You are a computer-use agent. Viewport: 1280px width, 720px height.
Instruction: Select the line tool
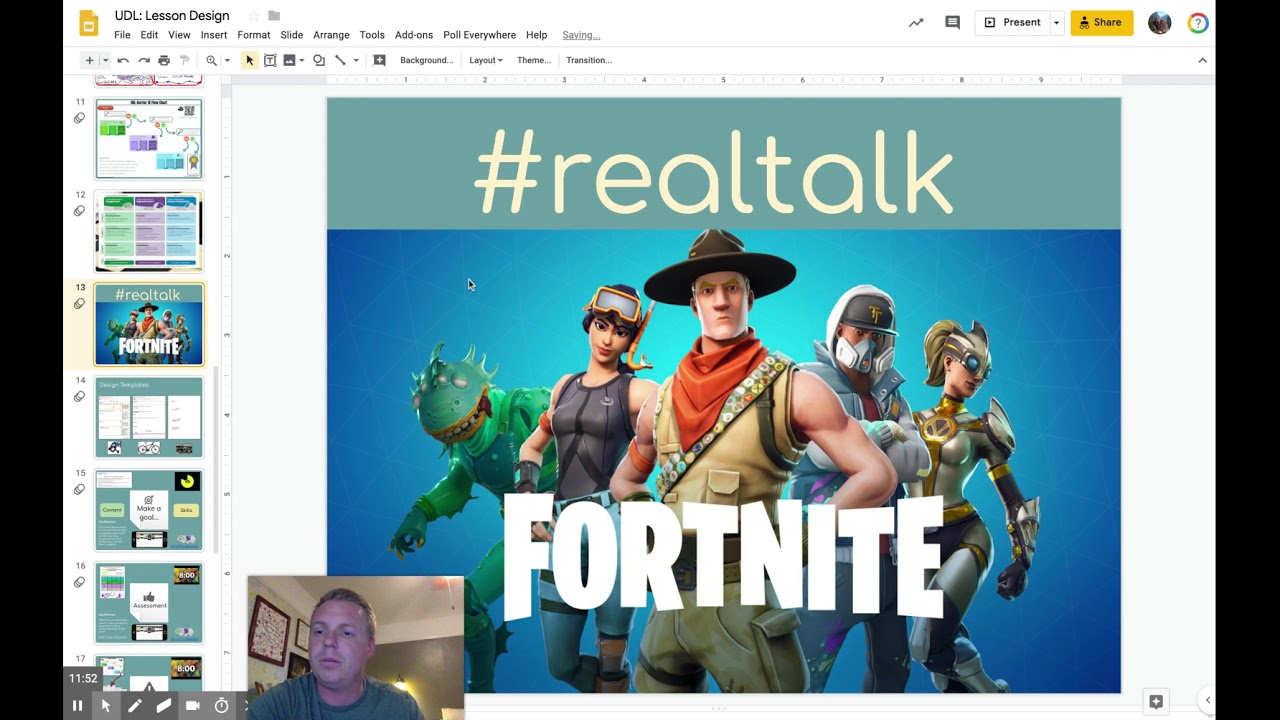(340, 60)
